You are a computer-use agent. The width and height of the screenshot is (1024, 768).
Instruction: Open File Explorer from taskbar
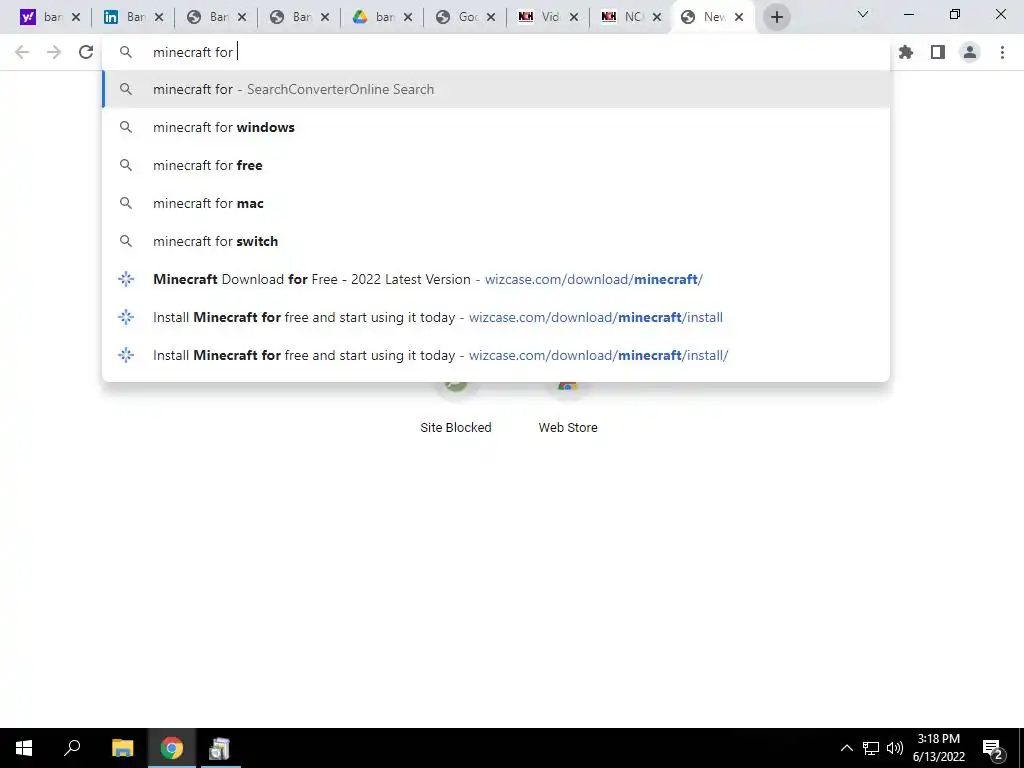click(123, 748)
